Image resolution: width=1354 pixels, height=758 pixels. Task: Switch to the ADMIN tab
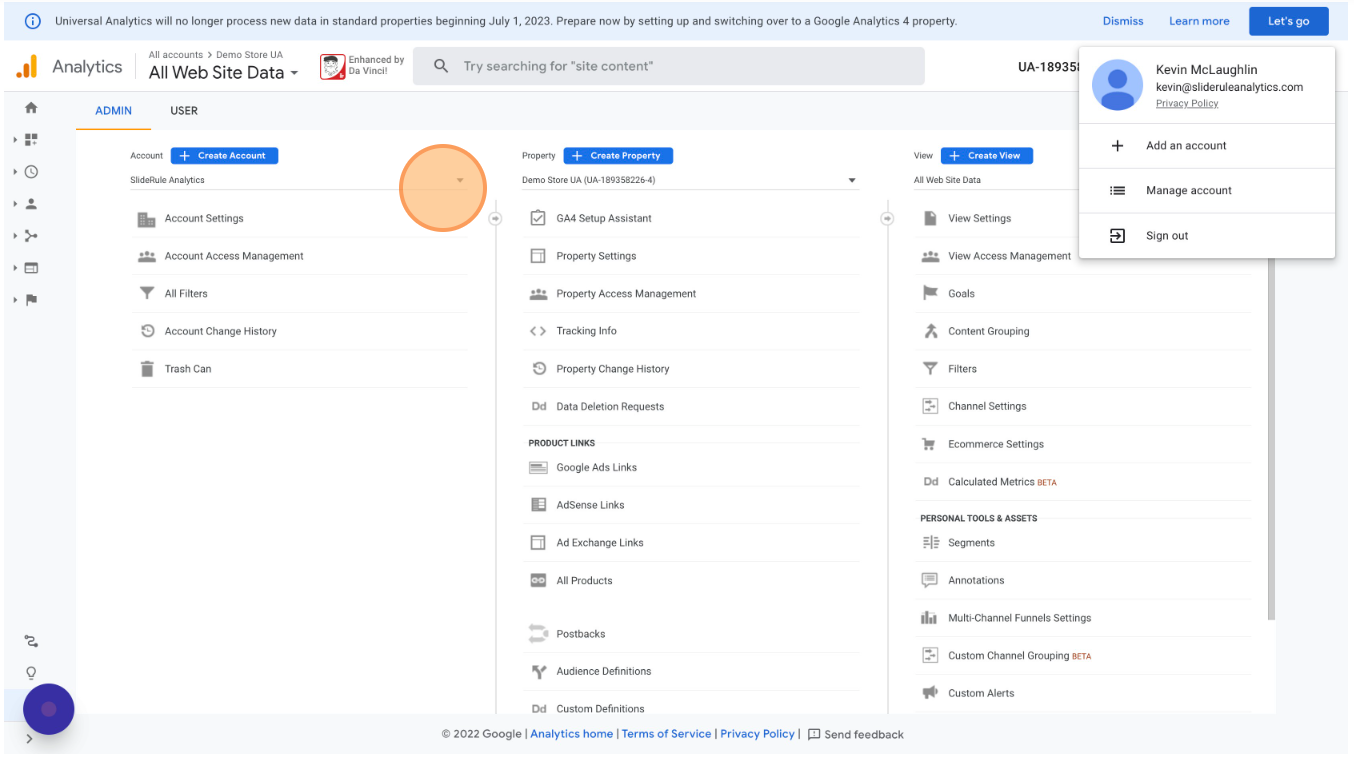[113, 111]
